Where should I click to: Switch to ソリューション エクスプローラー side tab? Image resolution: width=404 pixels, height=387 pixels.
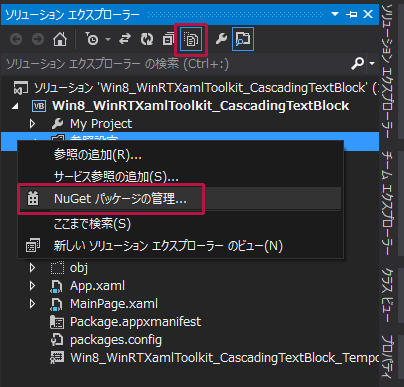pyautogui.click(x=388, y=71)
